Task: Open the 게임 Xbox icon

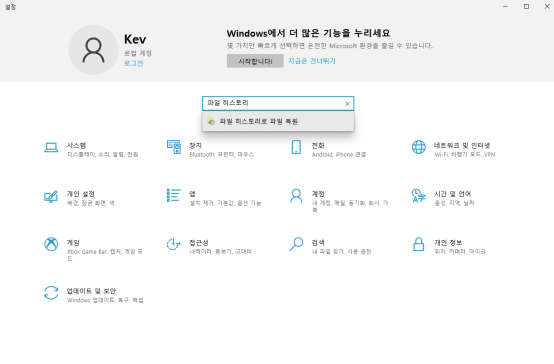Action: pyautogui.click(x=51, y=244)
